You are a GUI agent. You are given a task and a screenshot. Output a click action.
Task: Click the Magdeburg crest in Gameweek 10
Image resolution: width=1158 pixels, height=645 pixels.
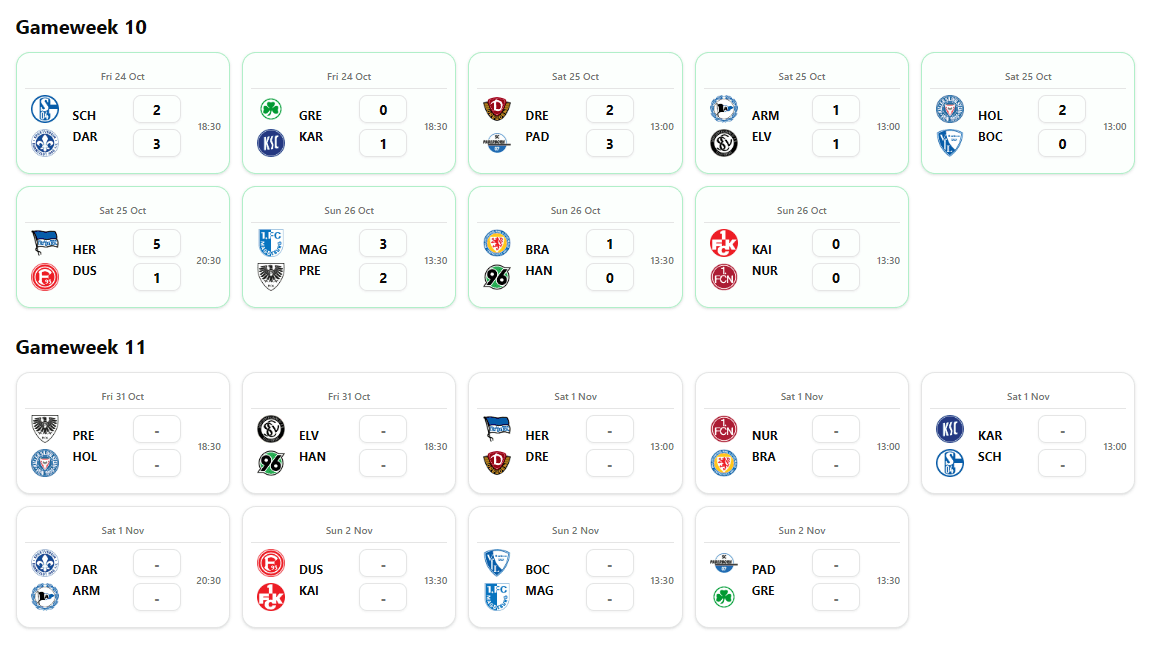[271, 242]
